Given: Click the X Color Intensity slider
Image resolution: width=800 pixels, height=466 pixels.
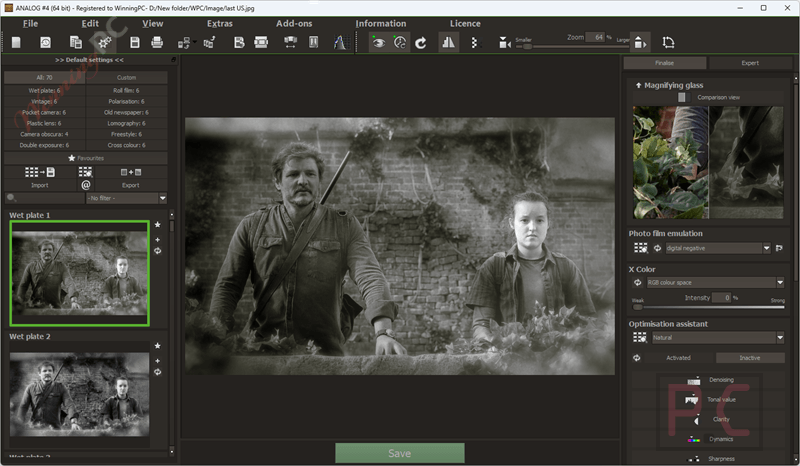Looking at the screenshot, I should 708,307.
